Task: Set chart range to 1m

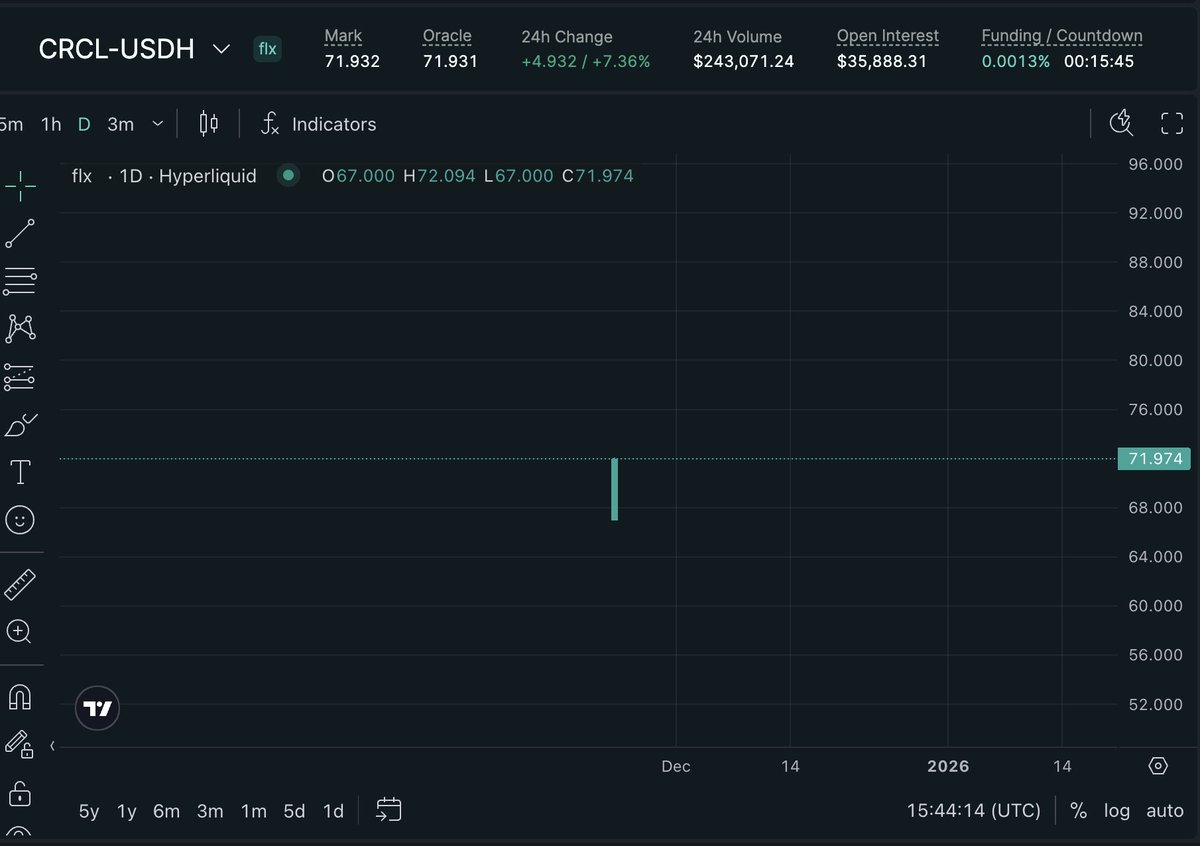Action: (254, 811)
